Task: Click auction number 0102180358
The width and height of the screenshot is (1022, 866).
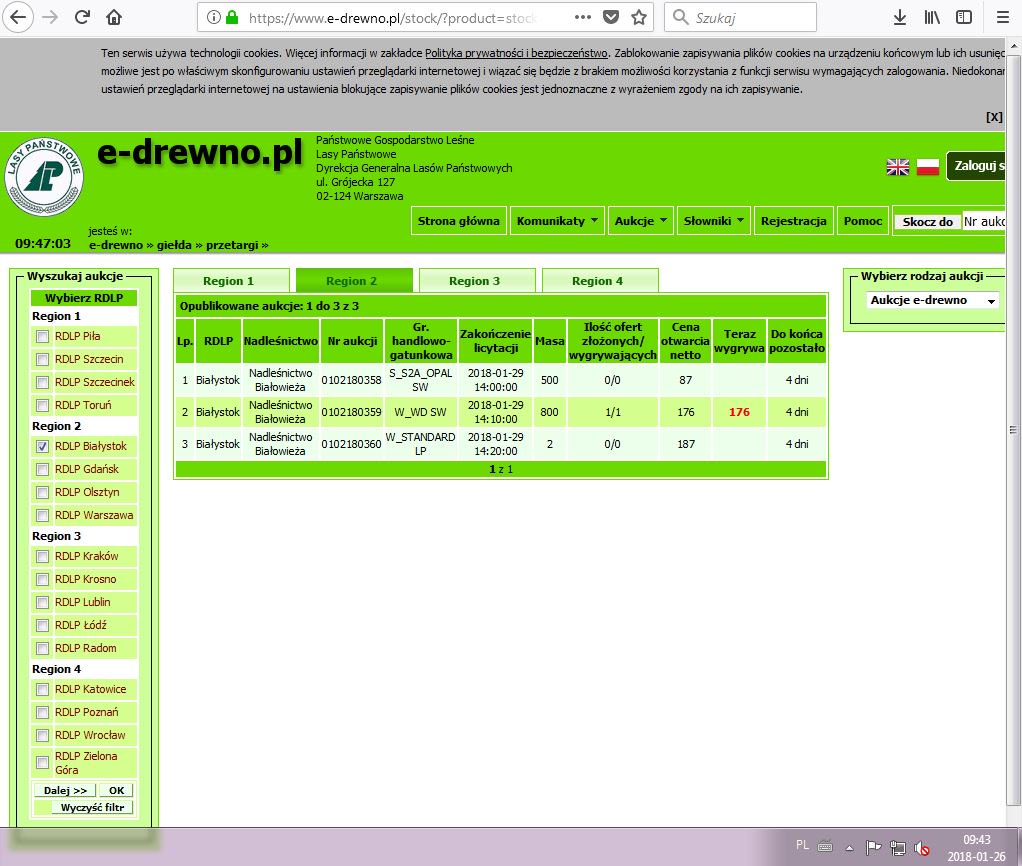Action: (351, 380)
